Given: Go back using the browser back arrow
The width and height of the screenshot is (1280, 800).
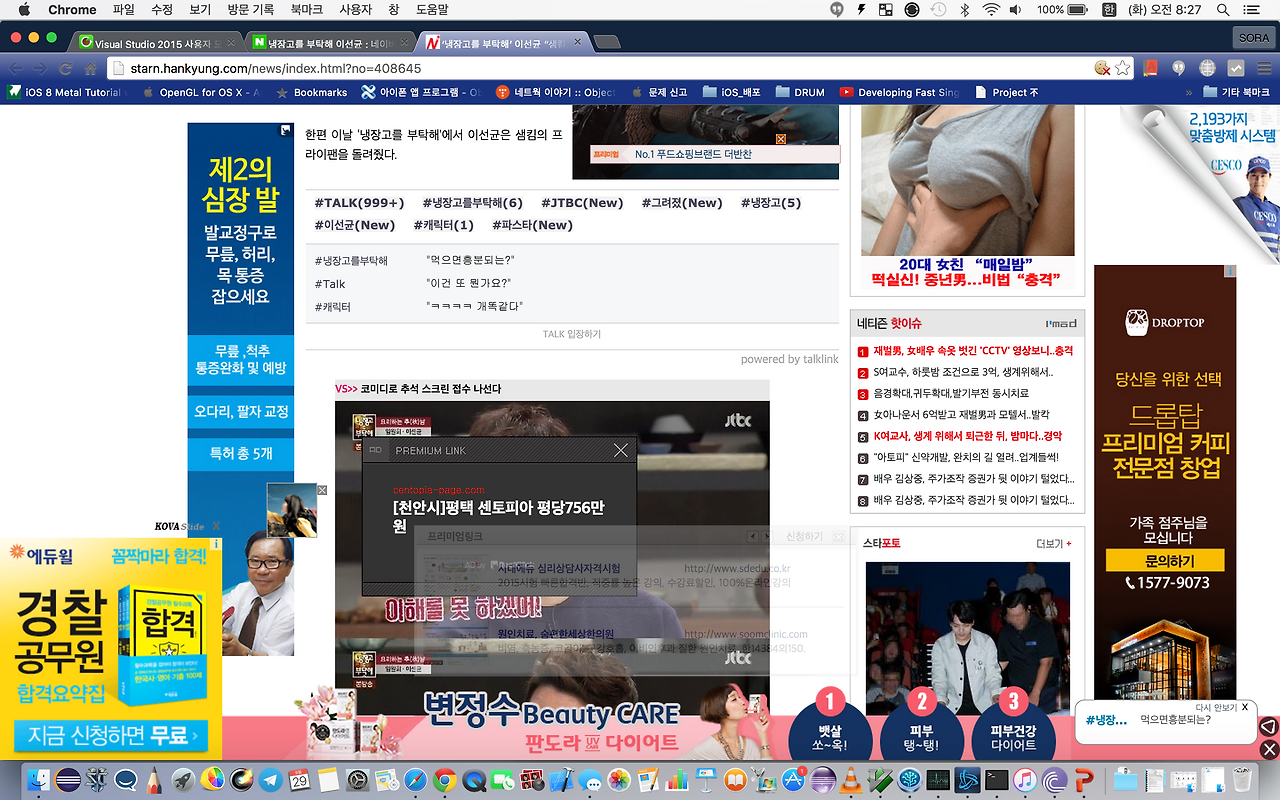Looking at the screenshot, I should (x=15, y=69).
